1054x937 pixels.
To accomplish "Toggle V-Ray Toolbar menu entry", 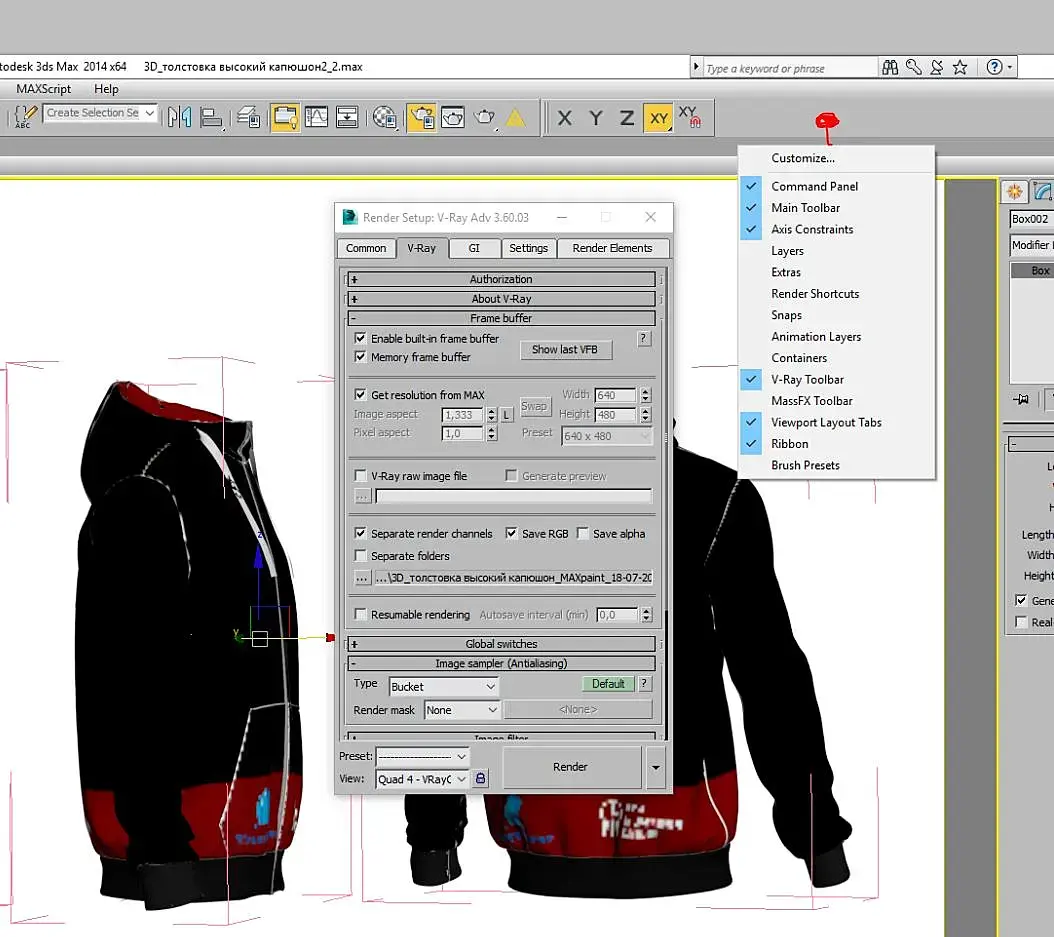I will (807, 379).
